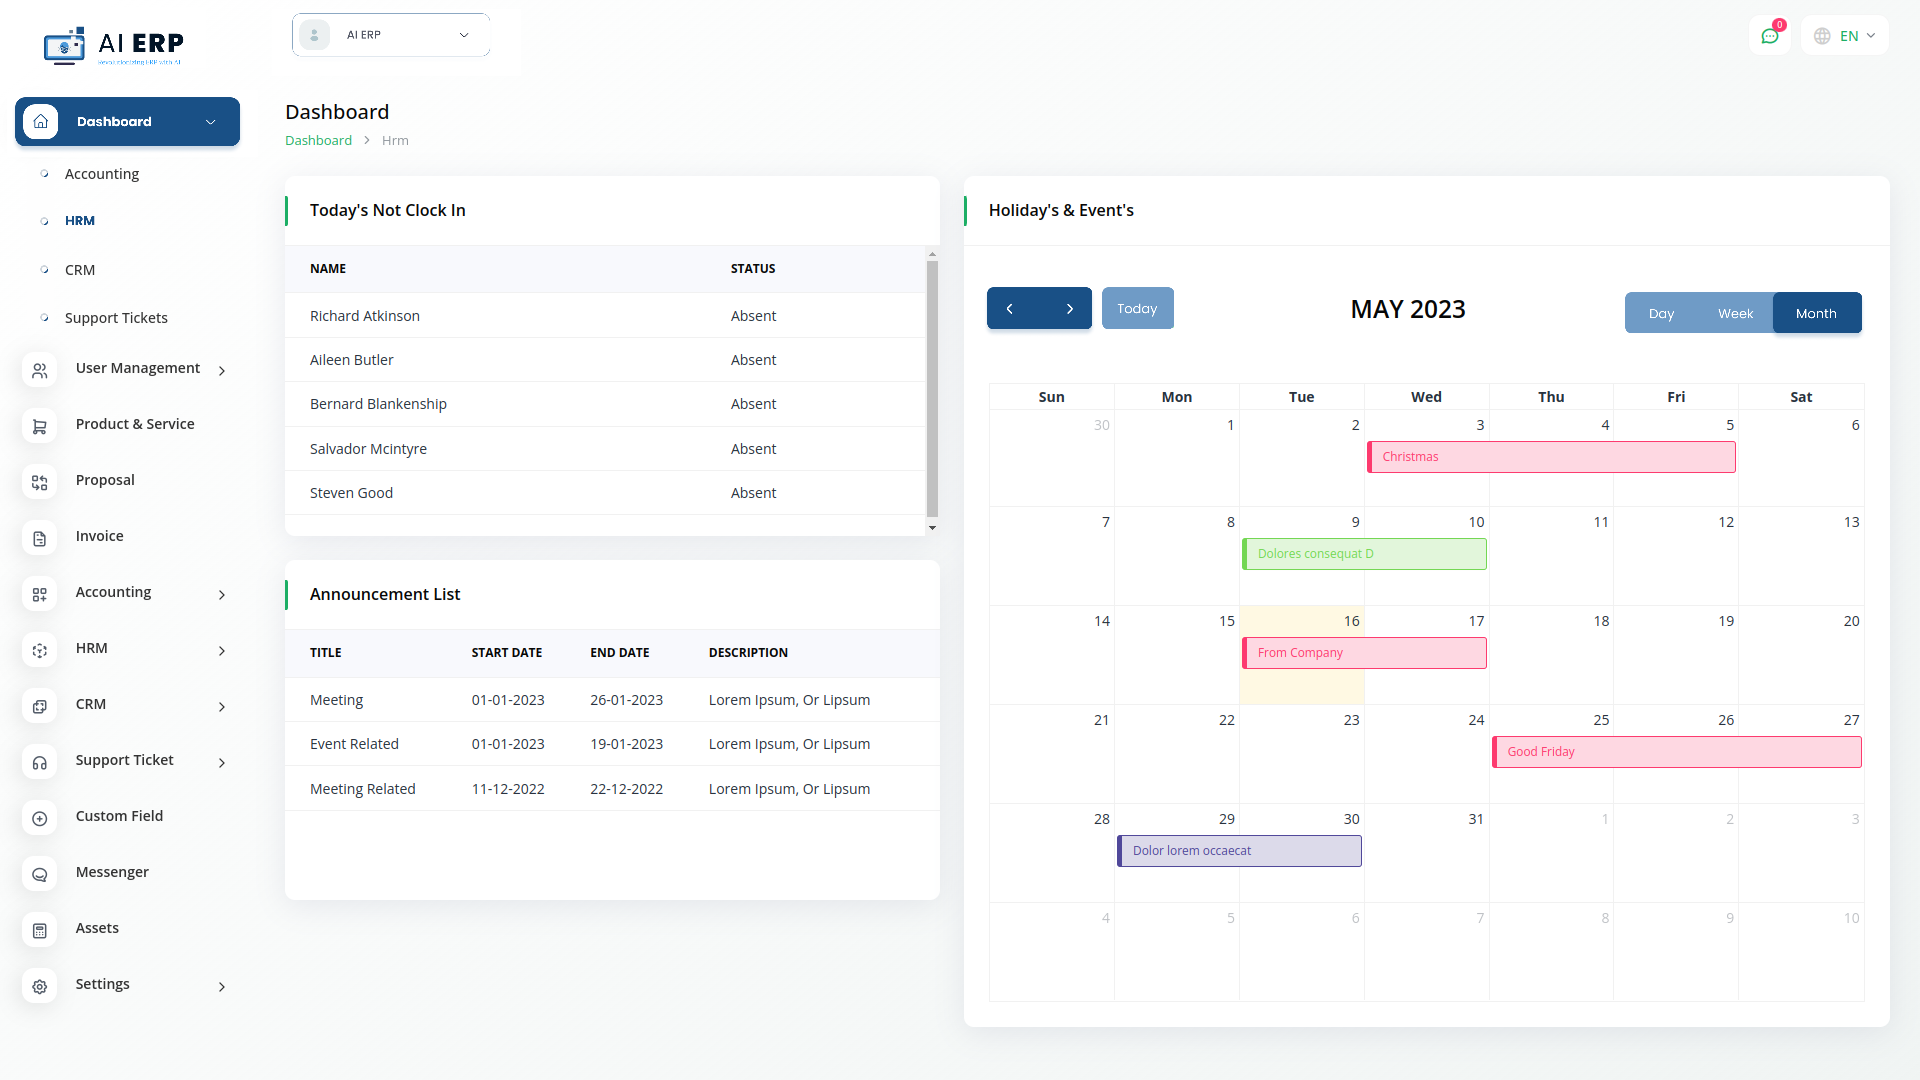Click the Invoice document icon
This screenshot has width=1920, height=1080.
coord(40,538)
